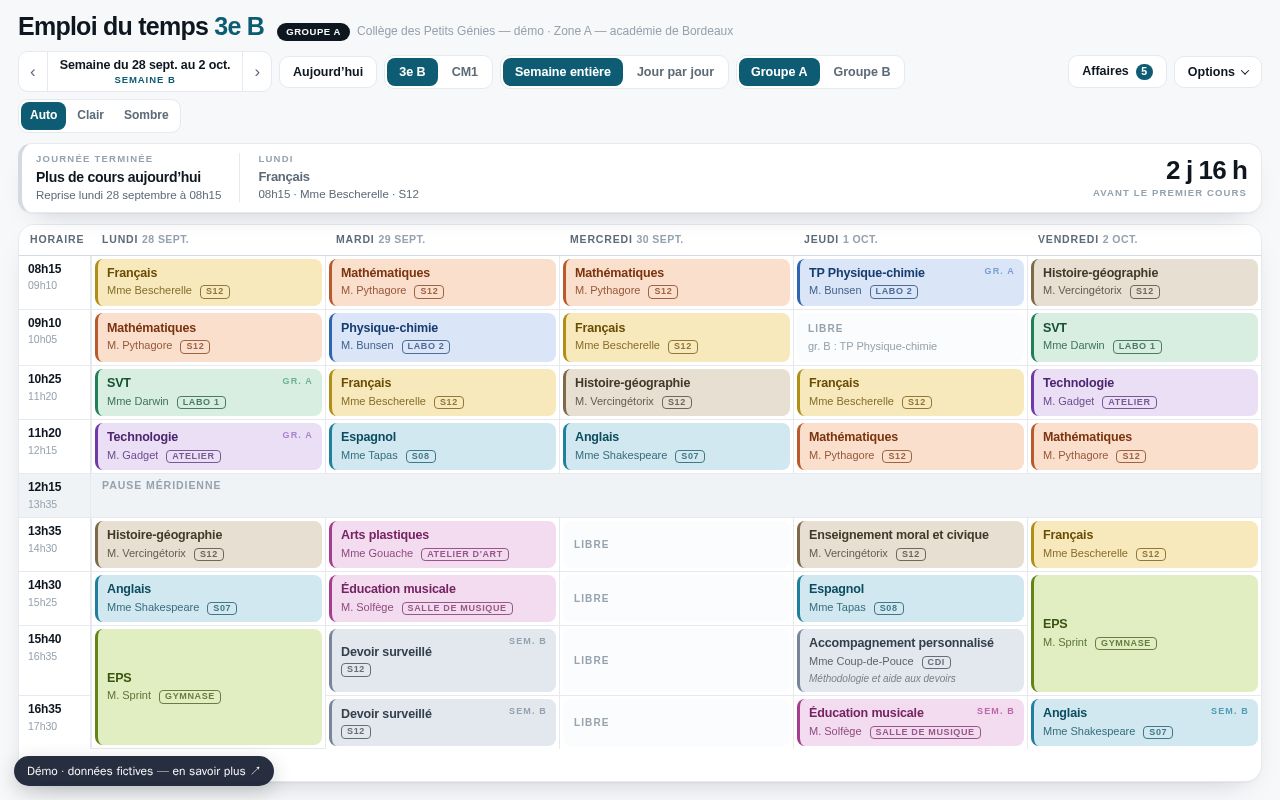Go to previous week with left chevron

[33, 72]
